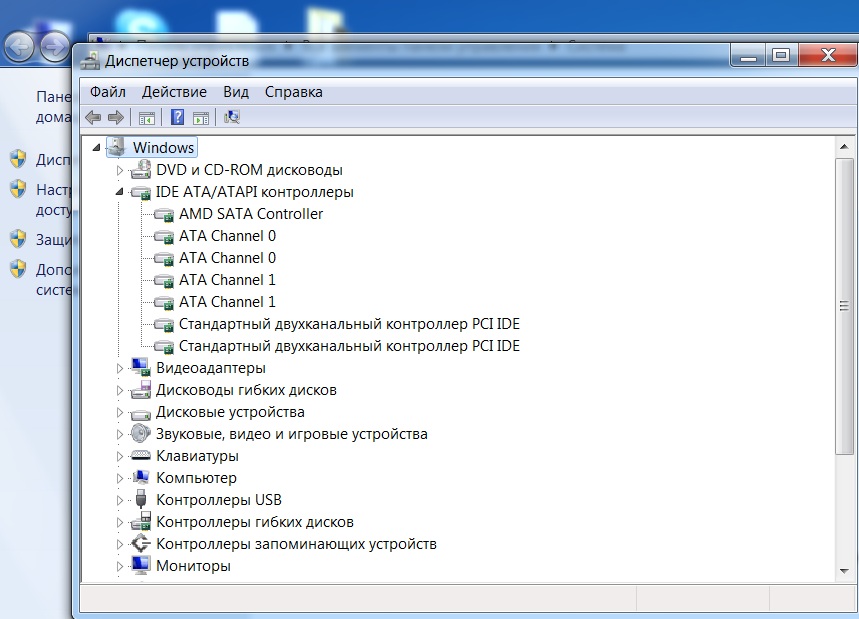The image size is (859, 619).
Task: Minimize the Диспетчер устройств window
Action: pos(748,56)
